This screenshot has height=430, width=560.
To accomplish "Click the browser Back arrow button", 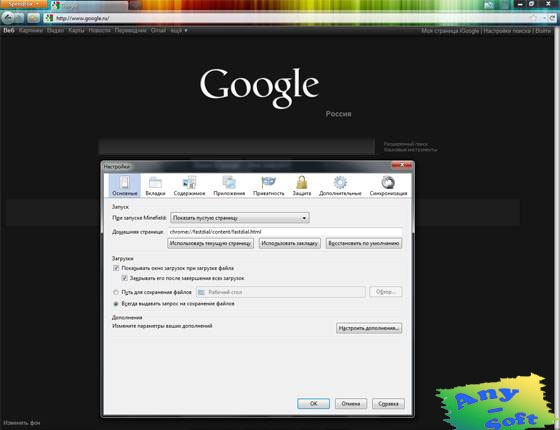I will 8,18.
